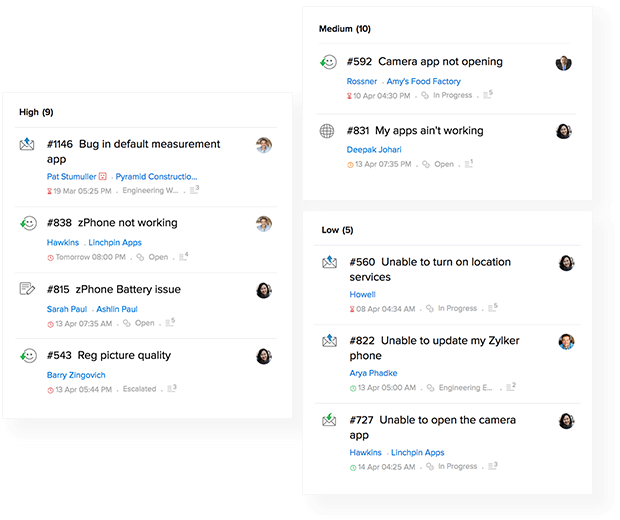The image size is (620, 520).
Task: Open Linchpin Apps account on ticket #838
Action: tap(115, 242)
